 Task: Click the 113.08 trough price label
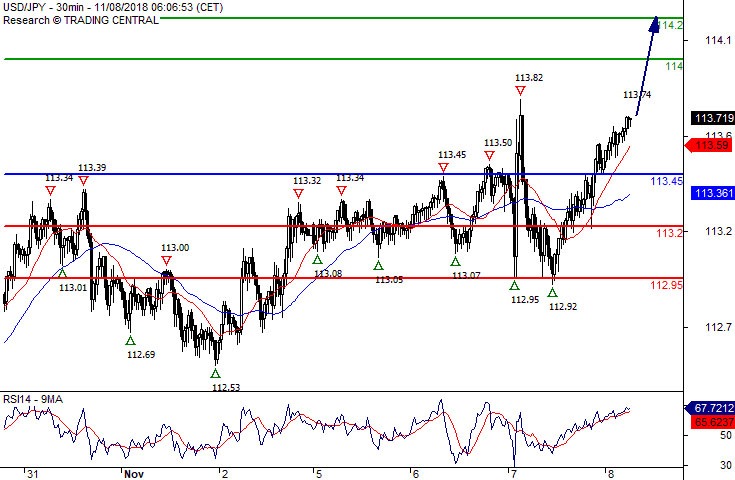tap(328, 274)
